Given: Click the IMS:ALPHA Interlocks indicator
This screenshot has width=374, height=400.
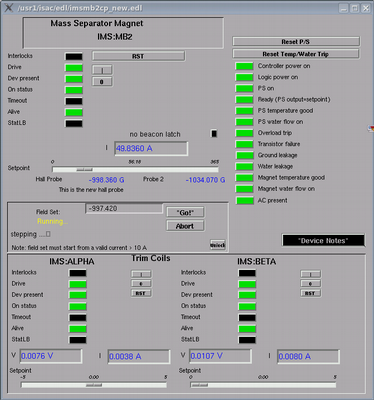Looking at the screenshot, I should pyautogui.click(x=78, y=273).
